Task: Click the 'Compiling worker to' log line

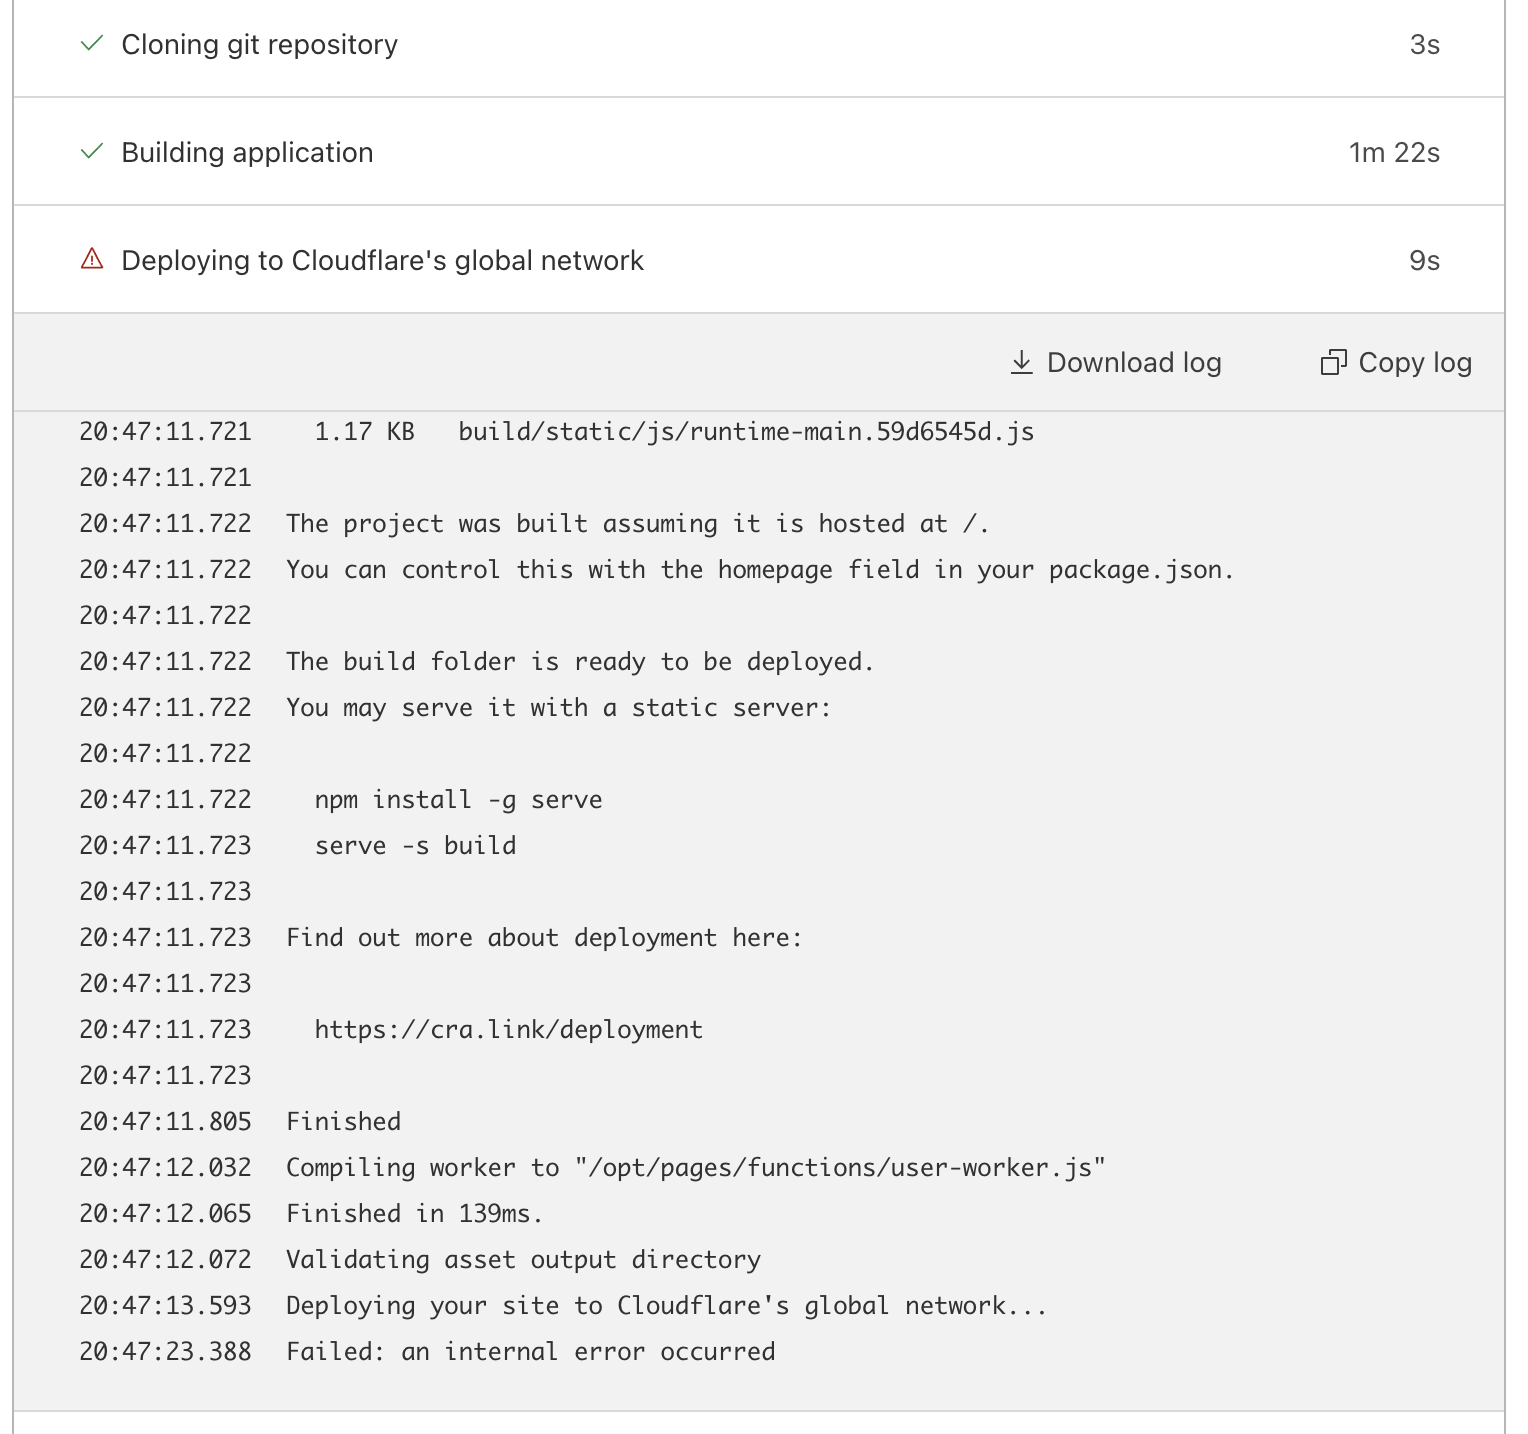Action: [x=696, y=1168]
